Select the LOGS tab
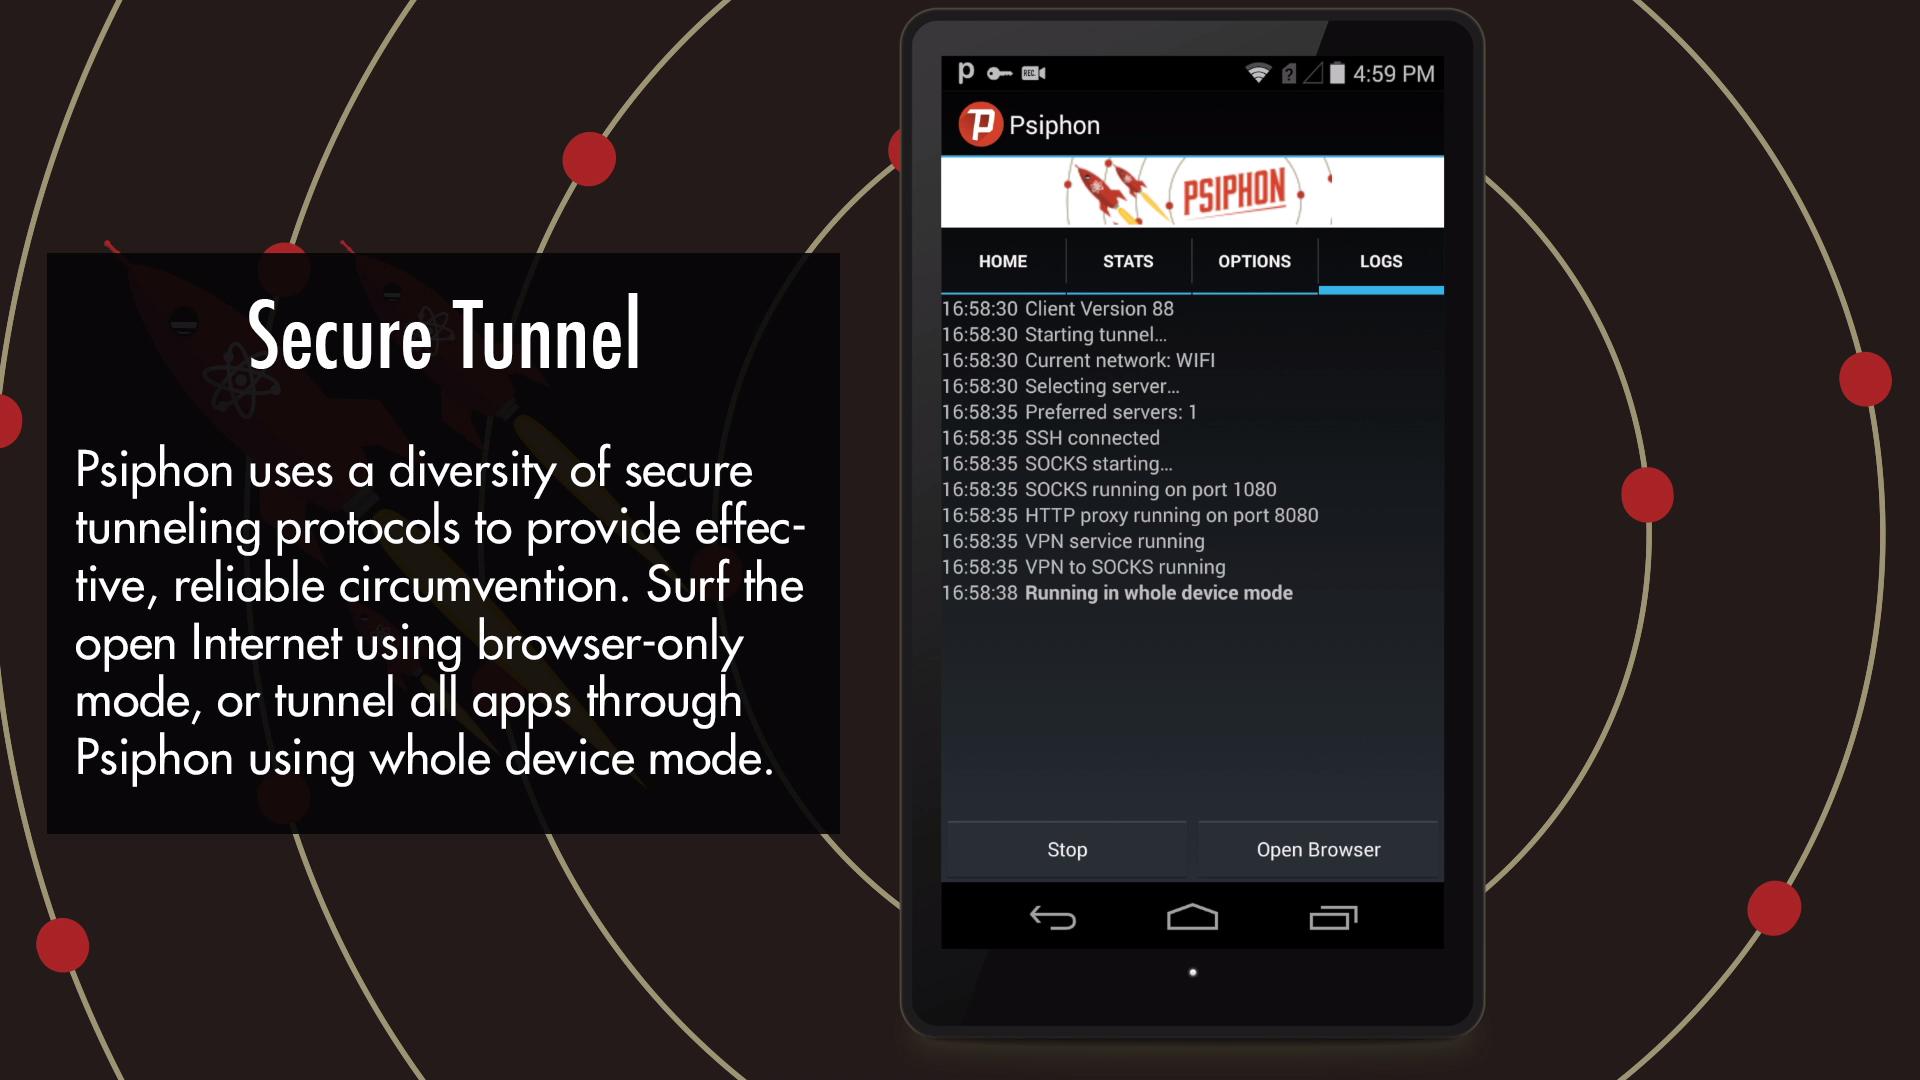This screenshot has width=1920, height=1080. click(x=1379, y=260)
